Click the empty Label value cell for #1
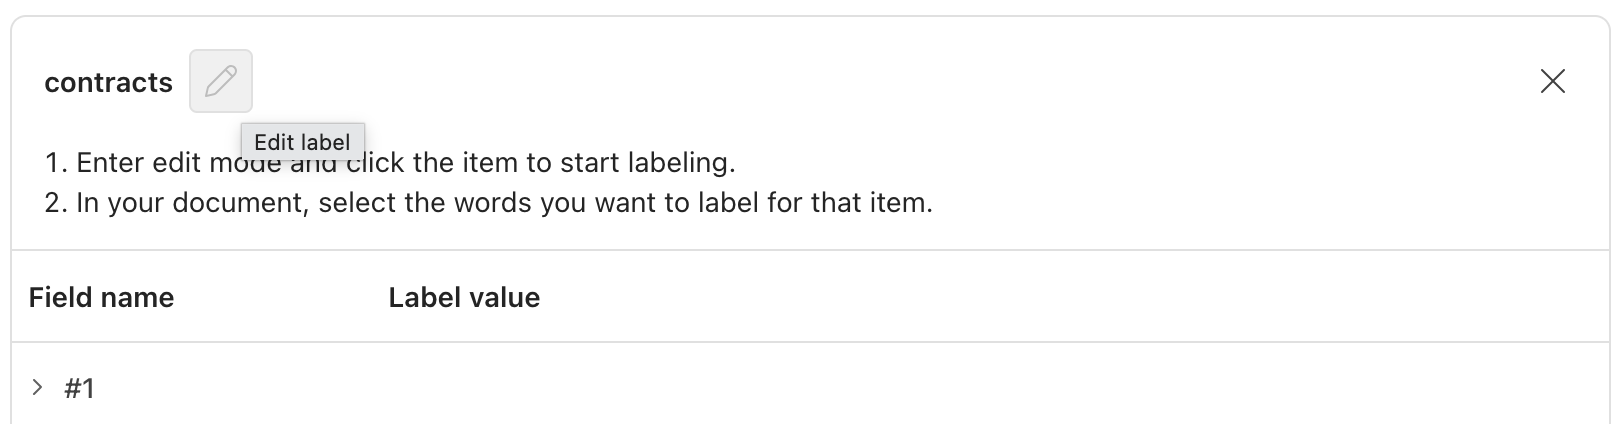This screenshot has height=424, width=1622. (x=700, y=388)
